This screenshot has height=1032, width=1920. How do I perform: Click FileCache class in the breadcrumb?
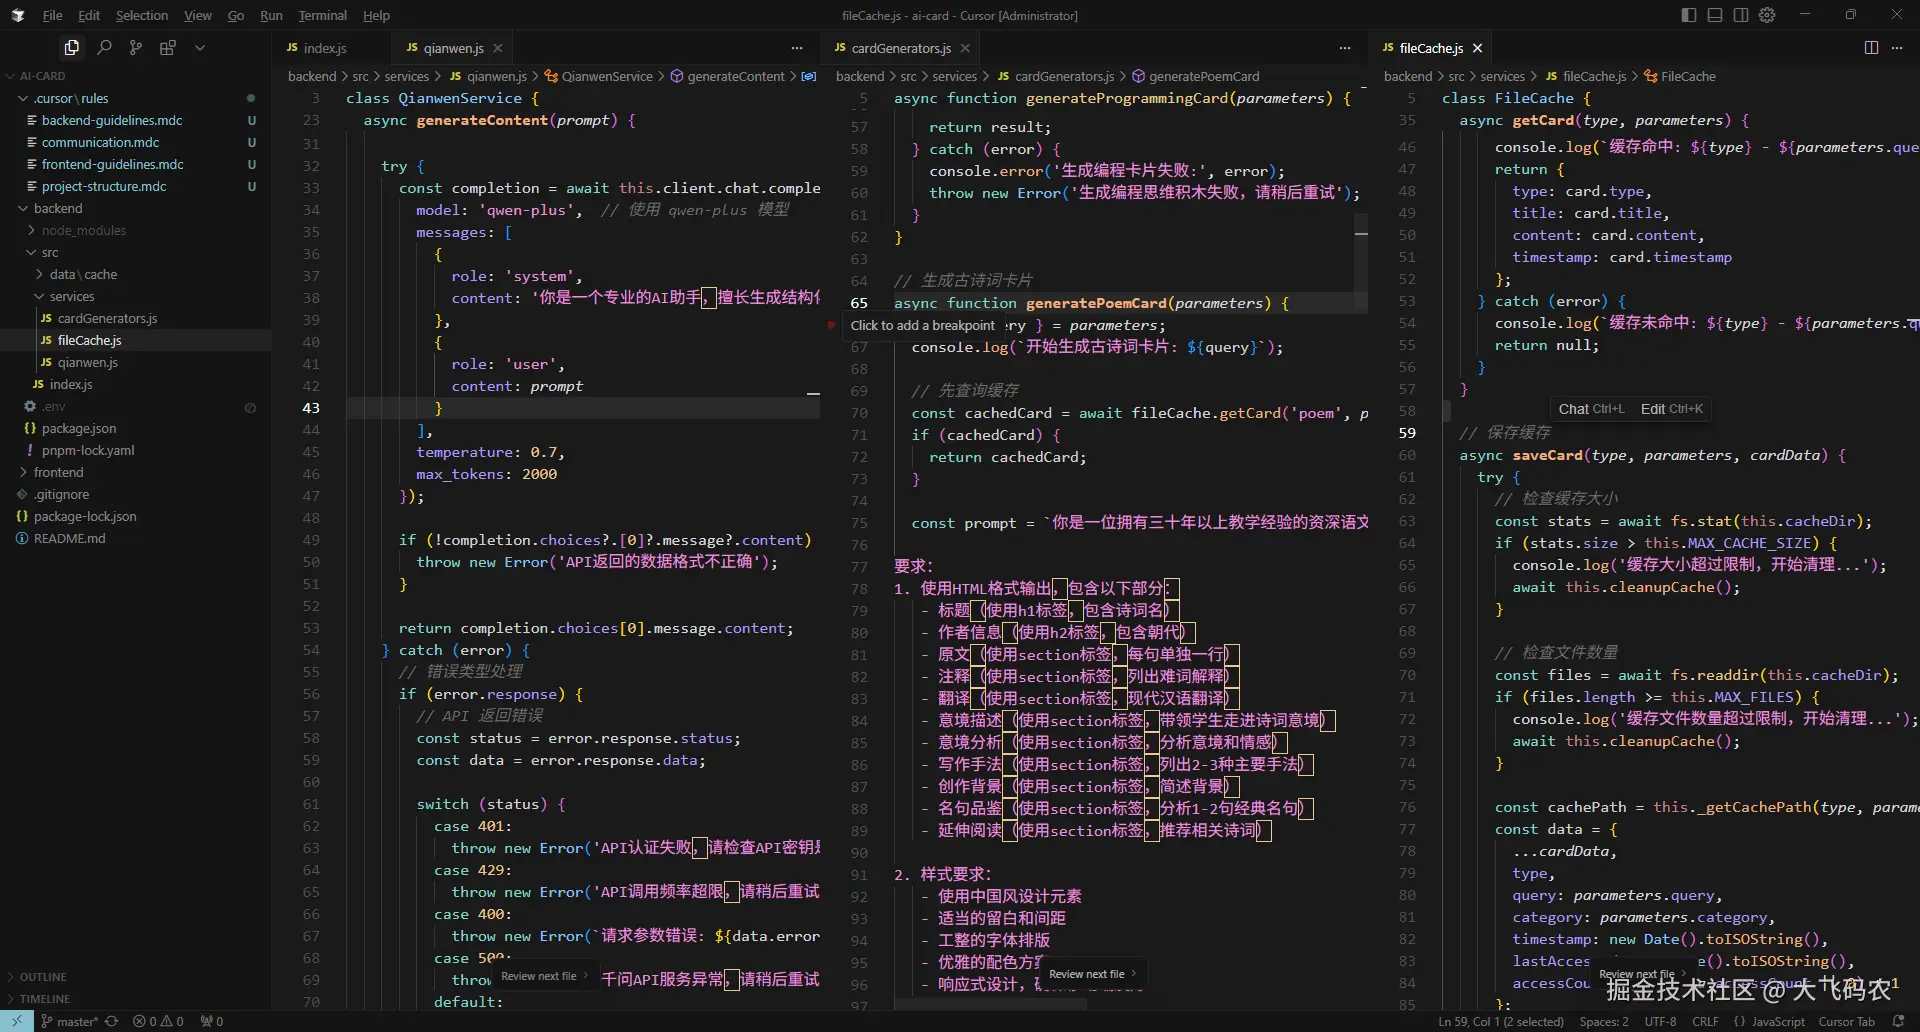click(x=1688, y=76)
